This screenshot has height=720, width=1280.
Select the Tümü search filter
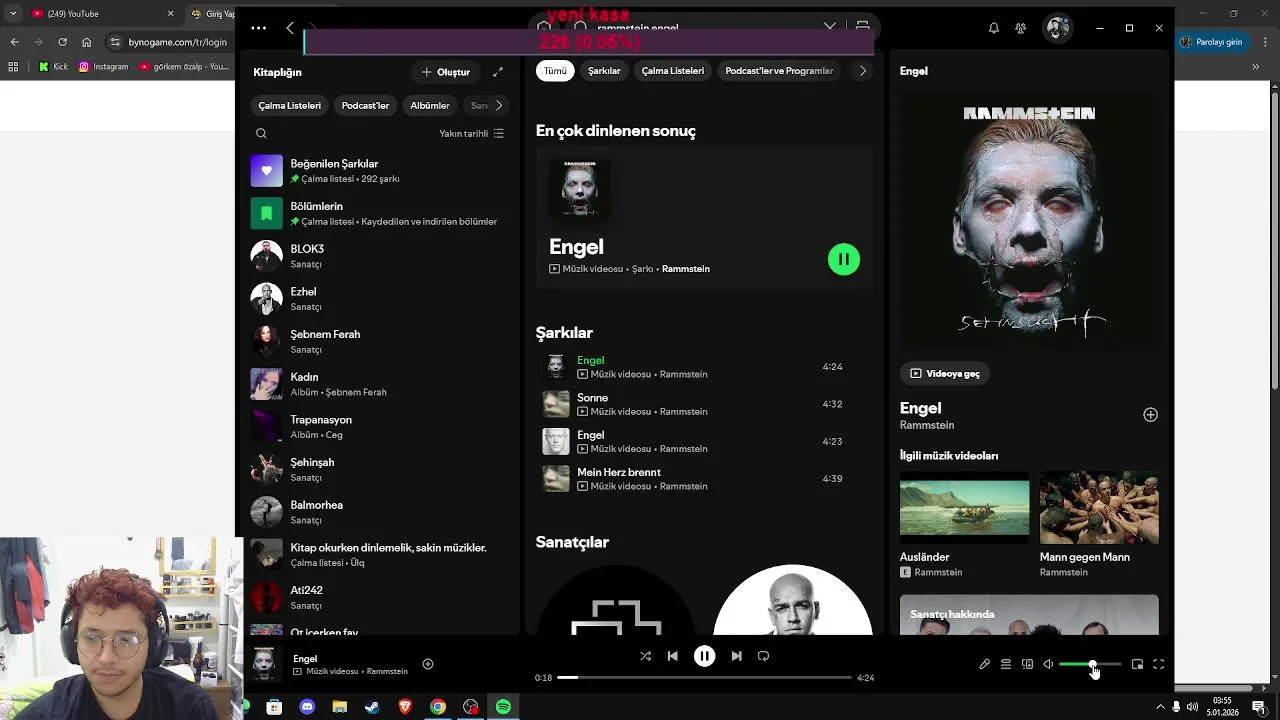point(555,71)
